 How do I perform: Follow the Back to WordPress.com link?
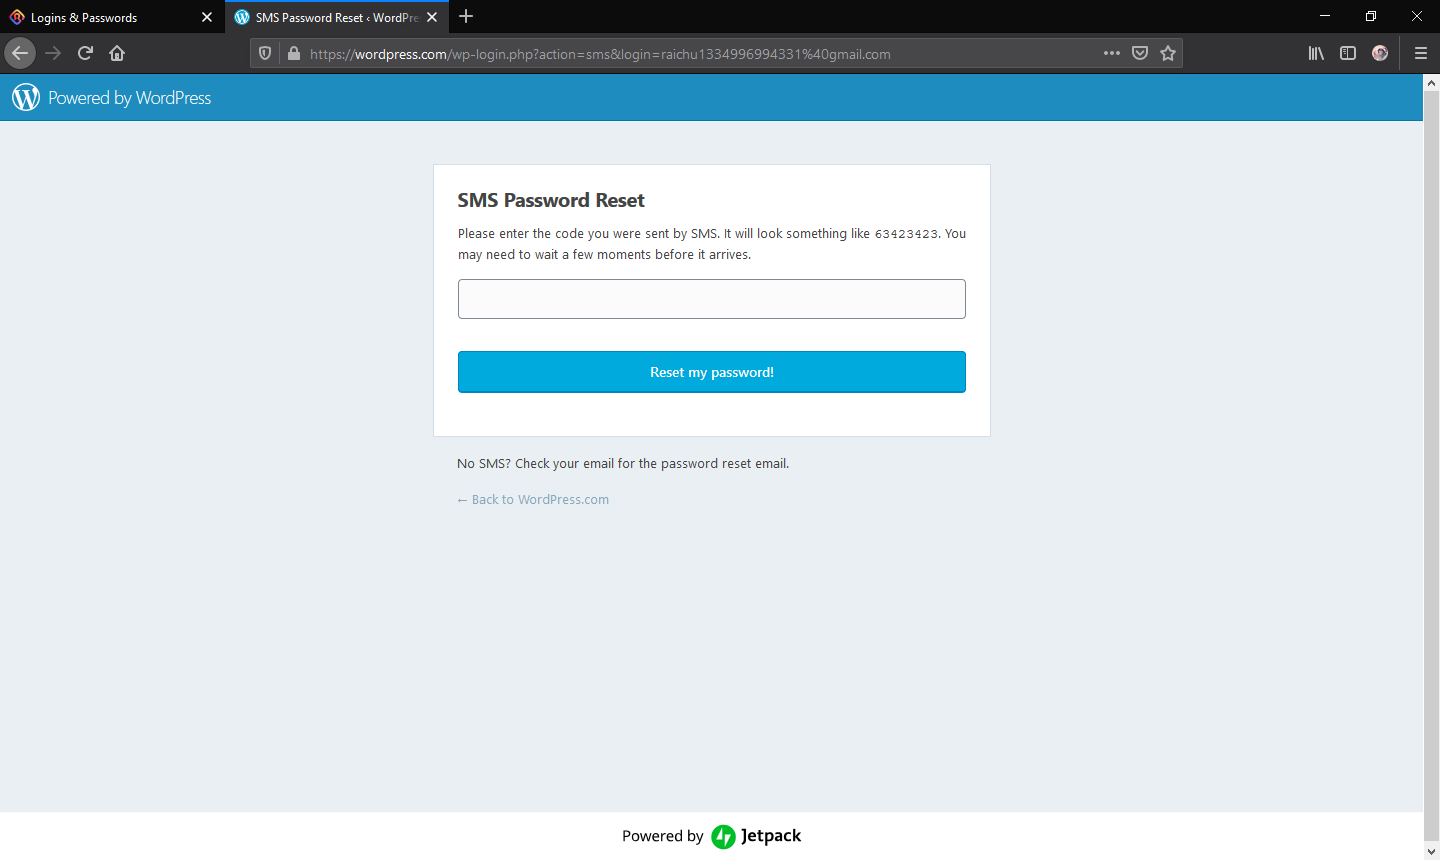(x=533, y=500)
